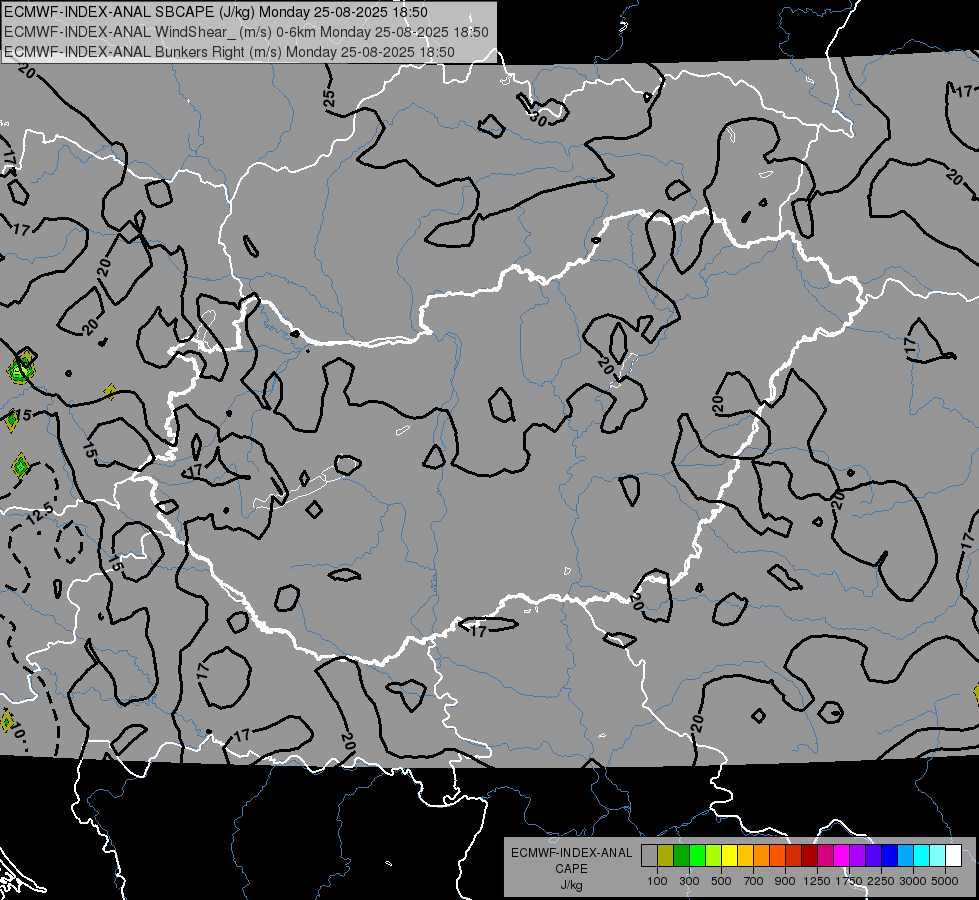Click the 700 legend value

(x=754, y=881)
